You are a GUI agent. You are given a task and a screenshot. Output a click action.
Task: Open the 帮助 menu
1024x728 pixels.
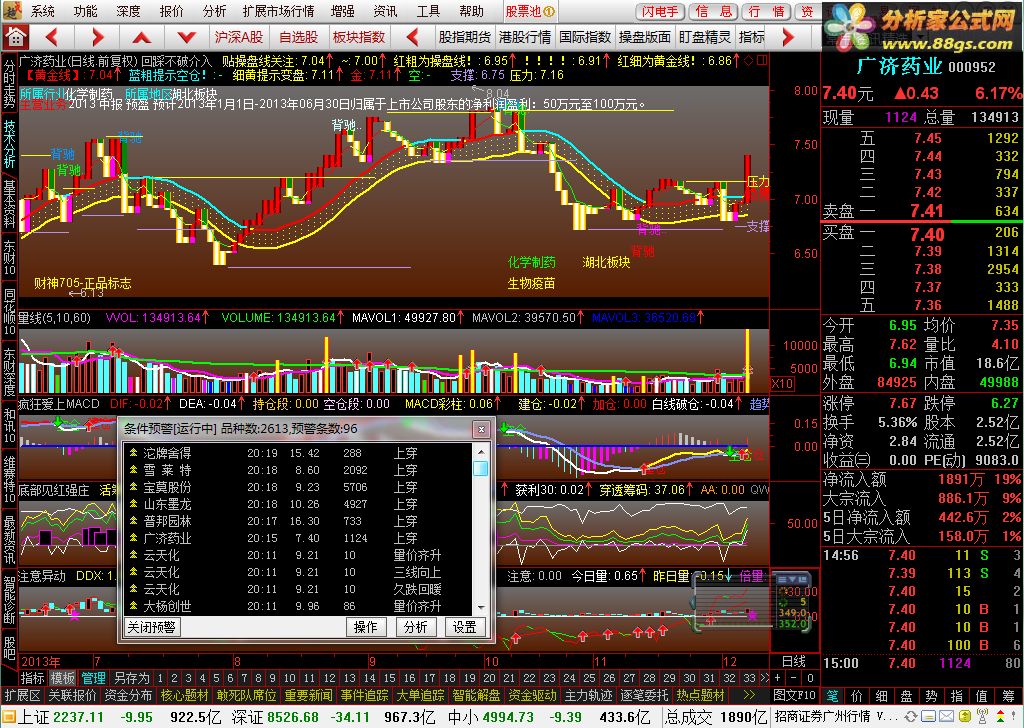click(x=471, y=11)
